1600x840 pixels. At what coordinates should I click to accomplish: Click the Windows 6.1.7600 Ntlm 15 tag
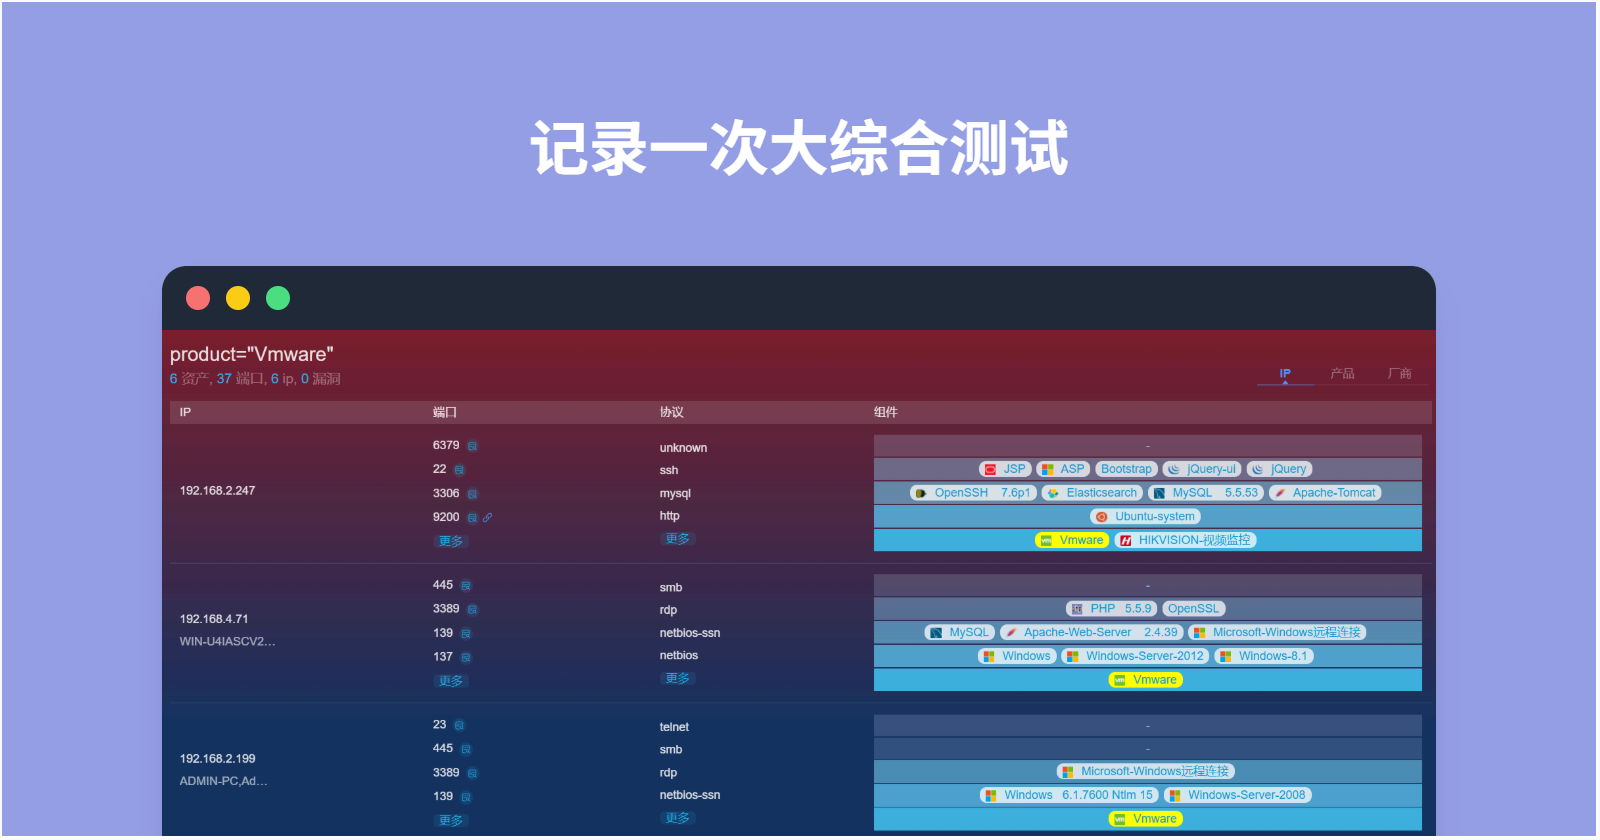click(1069, 796)
